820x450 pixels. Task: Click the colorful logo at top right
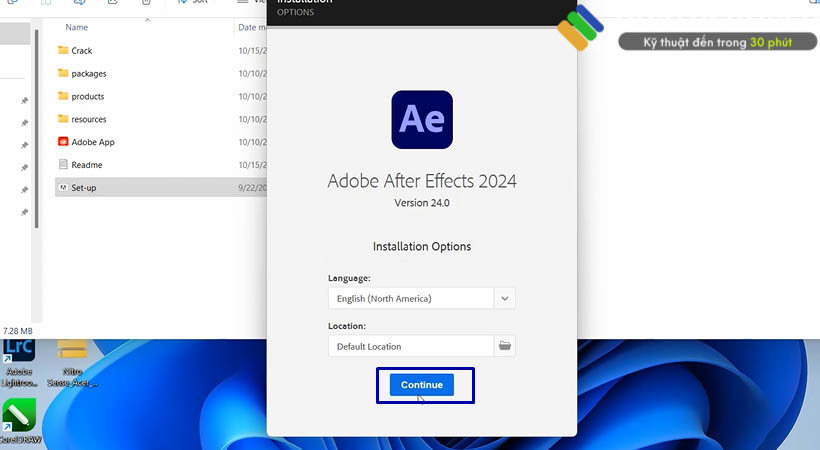581,28
